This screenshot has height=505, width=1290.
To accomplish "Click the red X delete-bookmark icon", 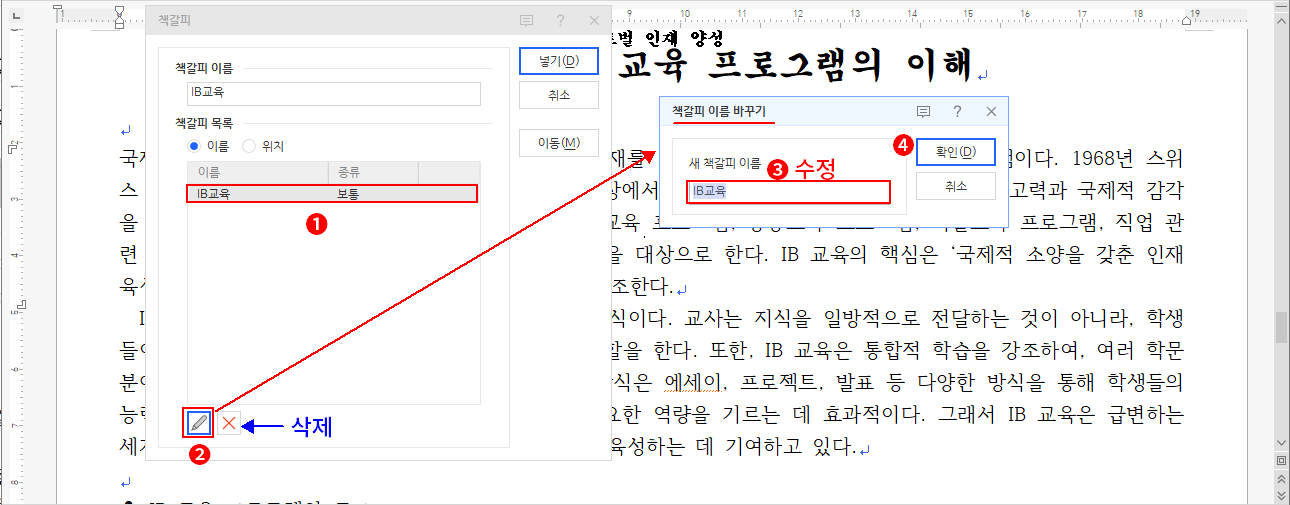I will (x=229, y=423).
